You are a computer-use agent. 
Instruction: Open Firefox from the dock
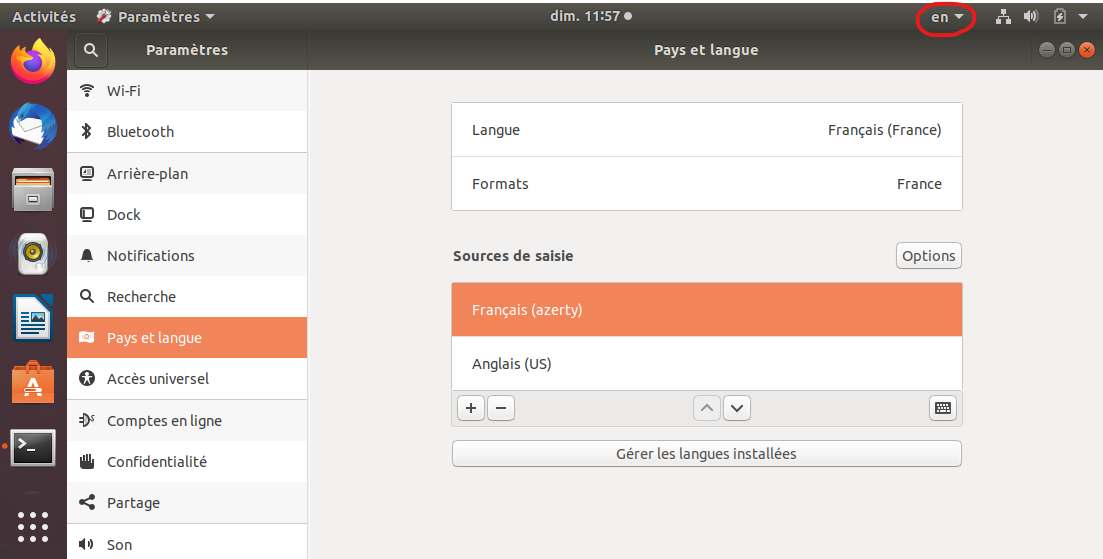click(x=33, y=63)
